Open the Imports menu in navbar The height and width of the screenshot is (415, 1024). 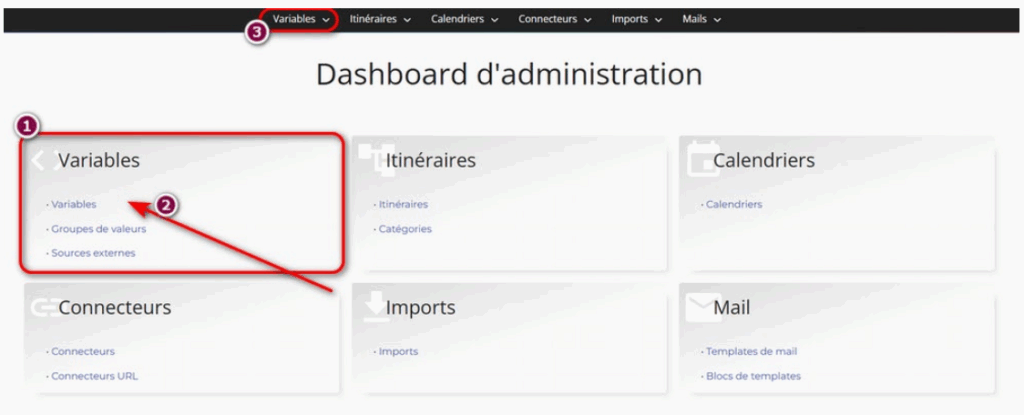click(636, 19)
